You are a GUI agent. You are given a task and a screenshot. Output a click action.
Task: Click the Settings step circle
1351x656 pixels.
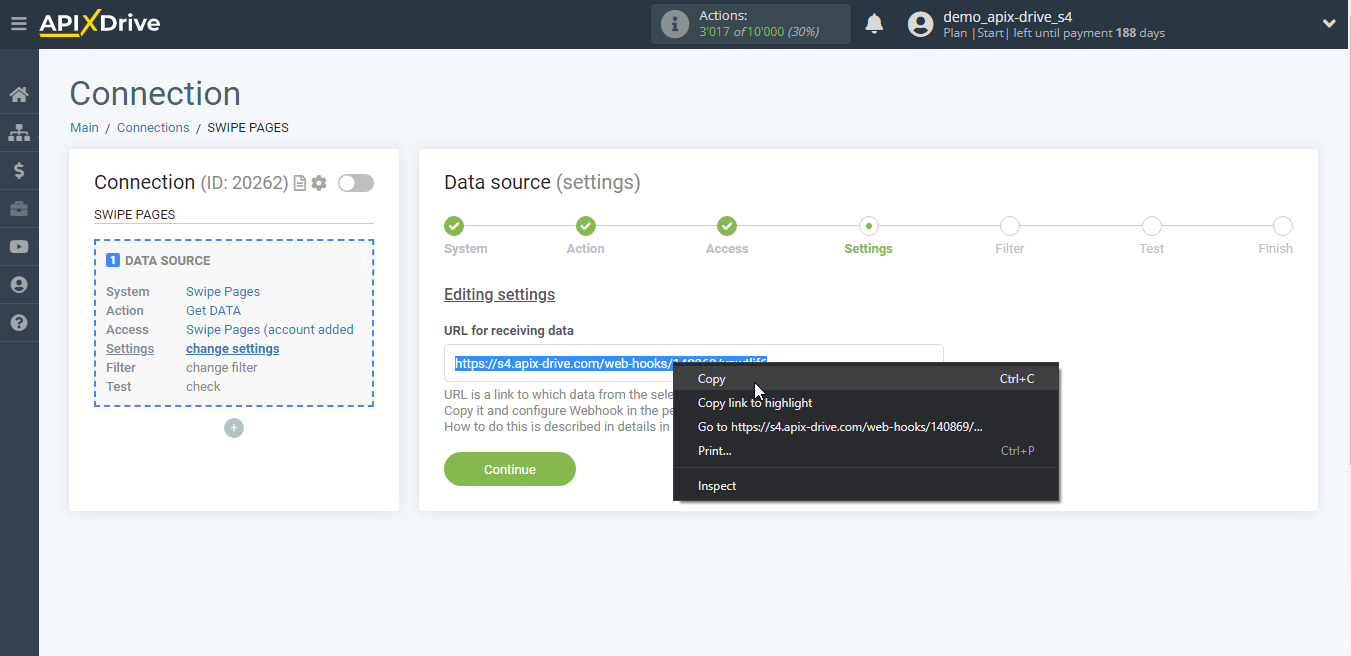pyautogui.click(x=869, y=227)
